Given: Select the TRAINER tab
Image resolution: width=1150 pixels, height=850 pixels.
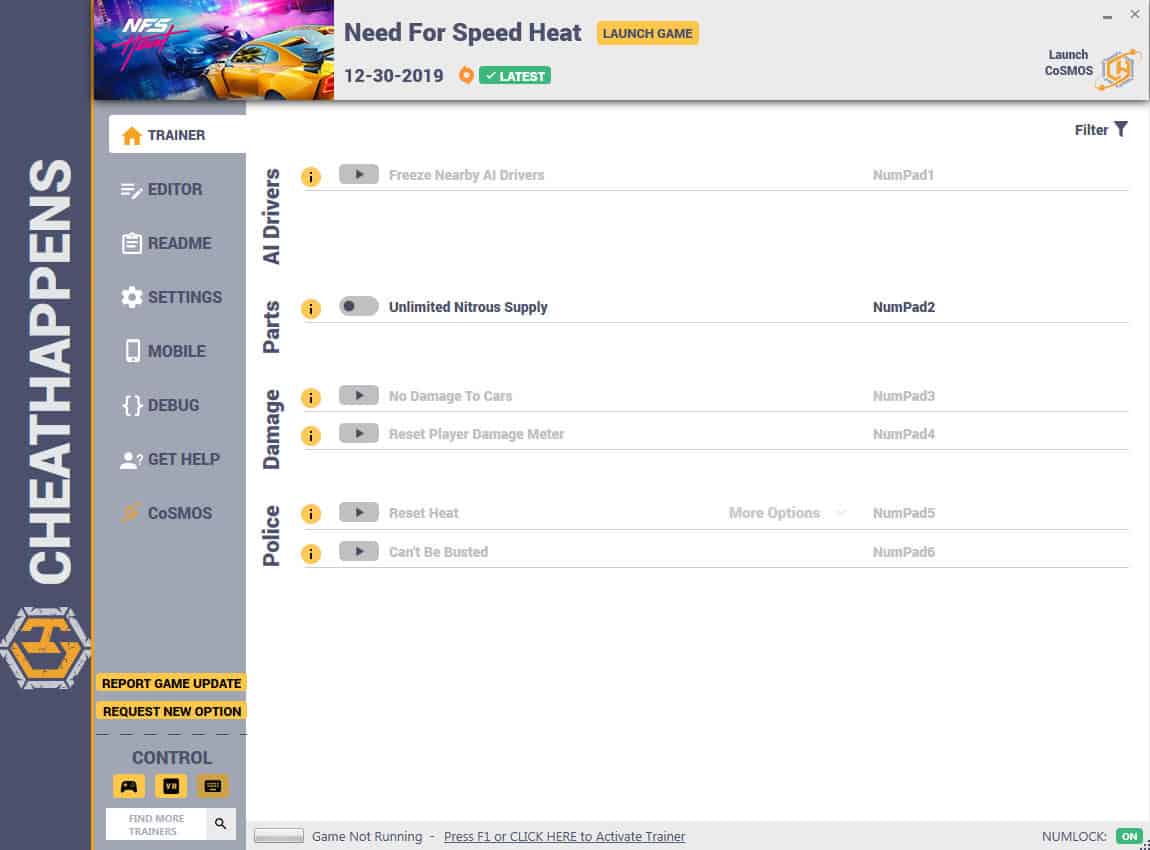Looking at the screenshot, I should click(177, 134).
